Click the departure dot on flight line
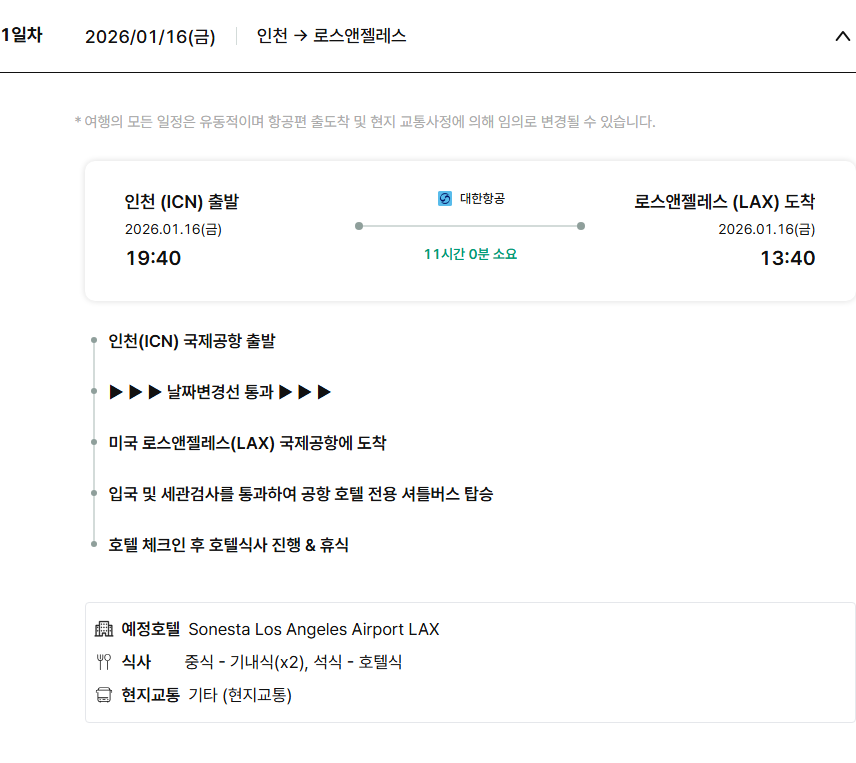Viewport: 856px width, 763px height. [x=358, y=226]
